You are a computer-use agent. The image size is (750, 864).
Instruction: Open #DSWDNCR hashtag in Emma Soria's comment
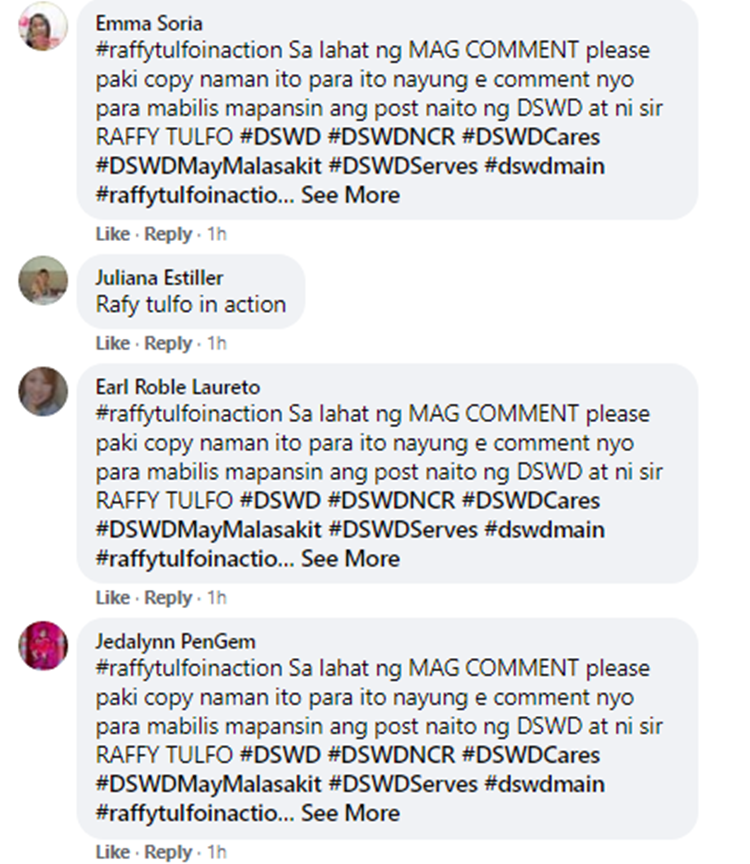(391, 137)
